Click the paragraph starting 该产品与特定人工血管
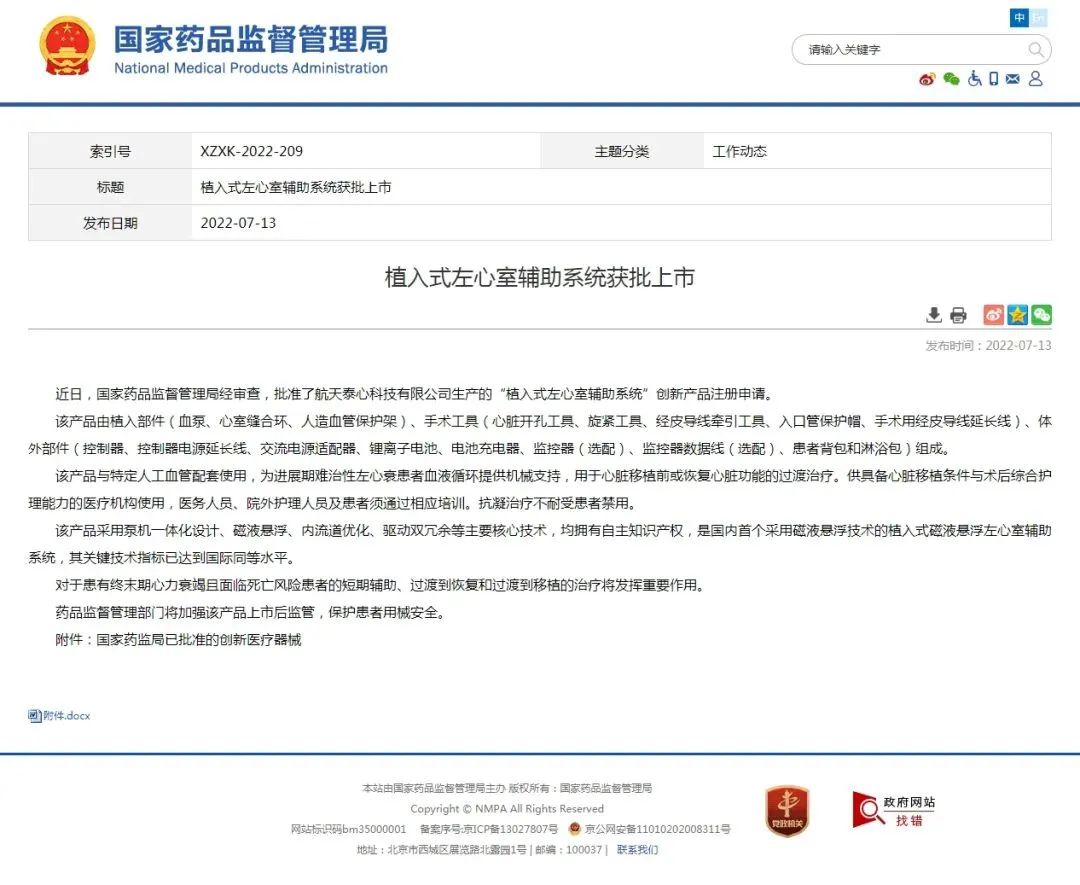The height and width of the screenshot is (885, 1080). click(x=540, y=490)
